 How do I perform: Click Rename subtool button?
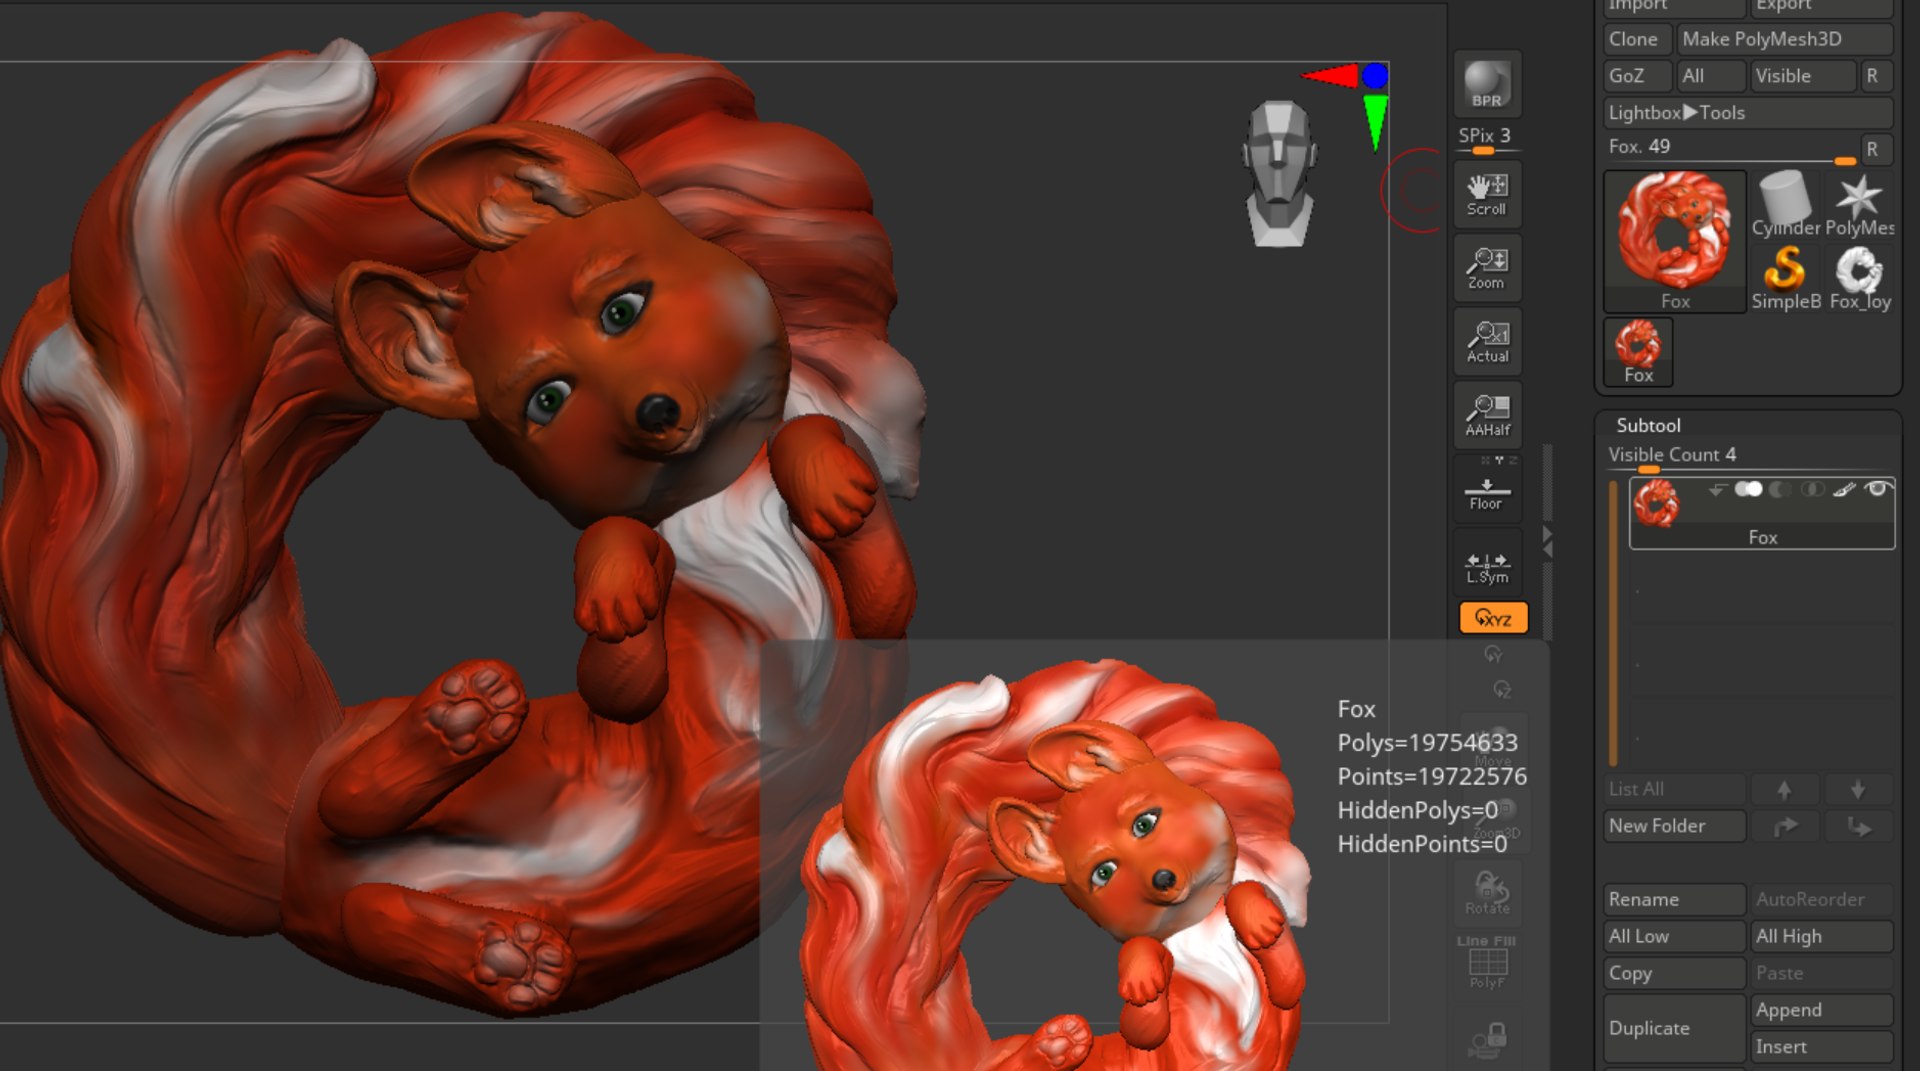pyautogui.click(x=1674, y=899)
